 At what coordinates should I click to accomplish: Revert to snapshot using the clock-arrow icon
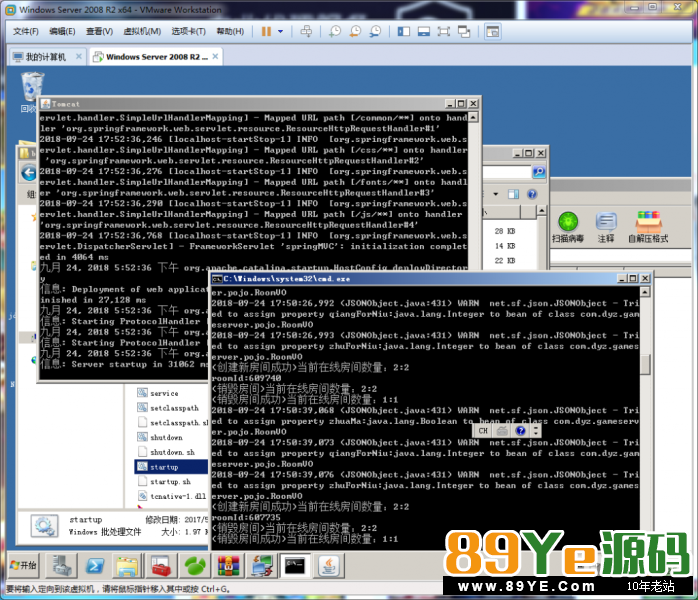[355, 32]
